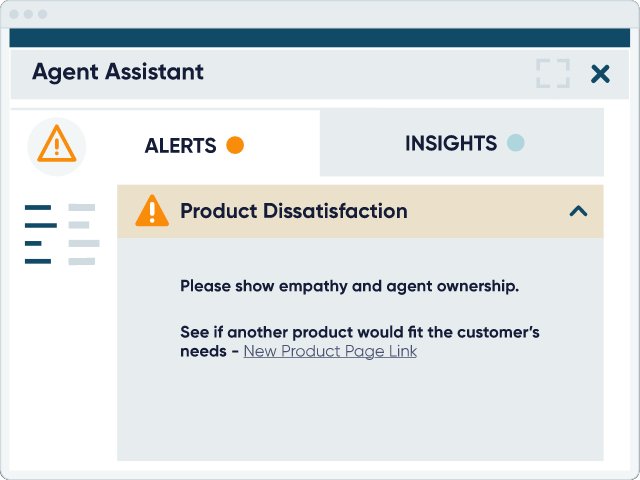Click the Product Dissatisfaction header bar
This screenshot has width=640, height=480.
(x=360, y=211)
